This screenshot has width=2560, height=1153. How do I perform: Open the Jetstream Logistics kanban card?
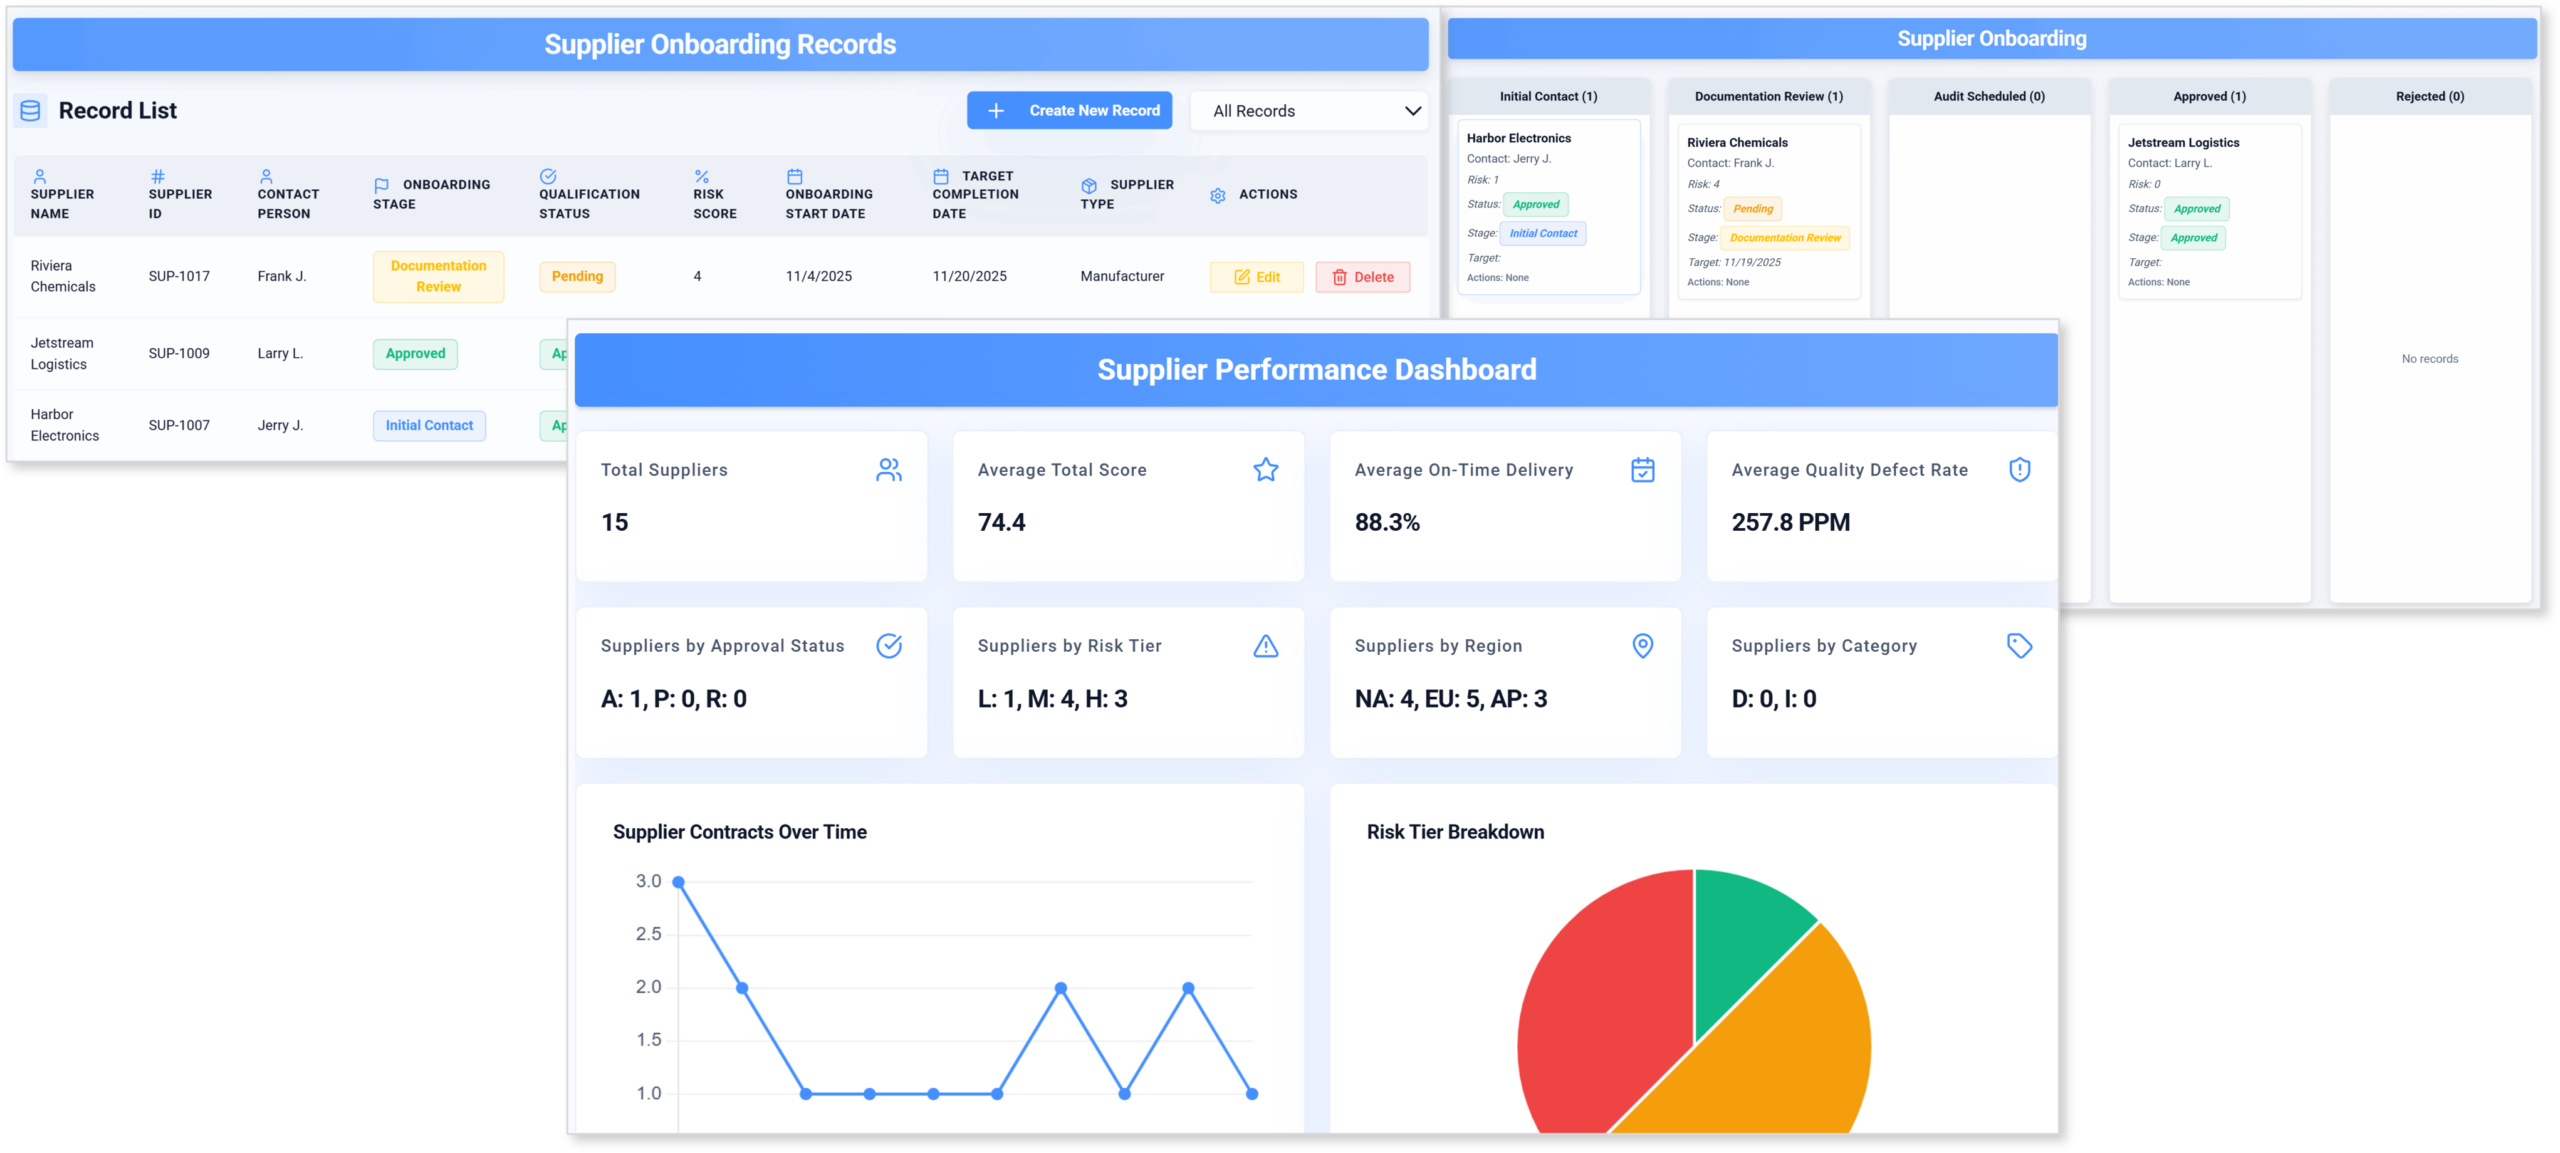2210,212
